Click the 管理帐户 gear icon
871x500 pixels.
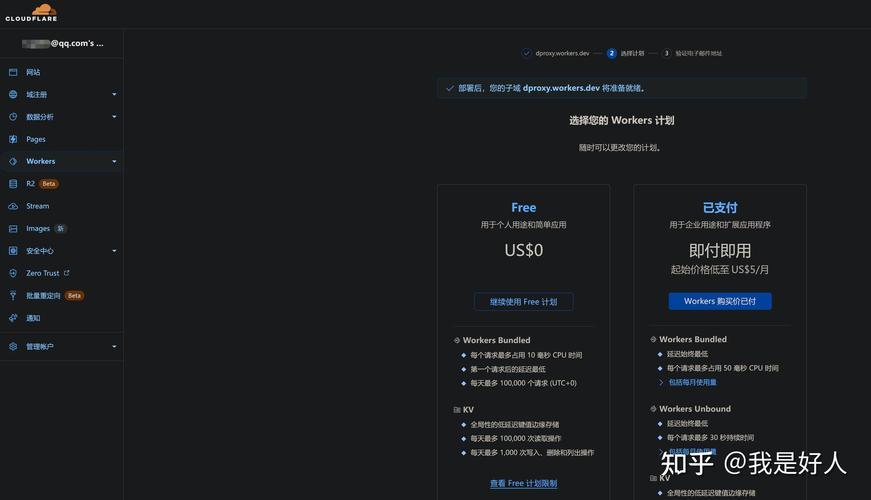13,346
